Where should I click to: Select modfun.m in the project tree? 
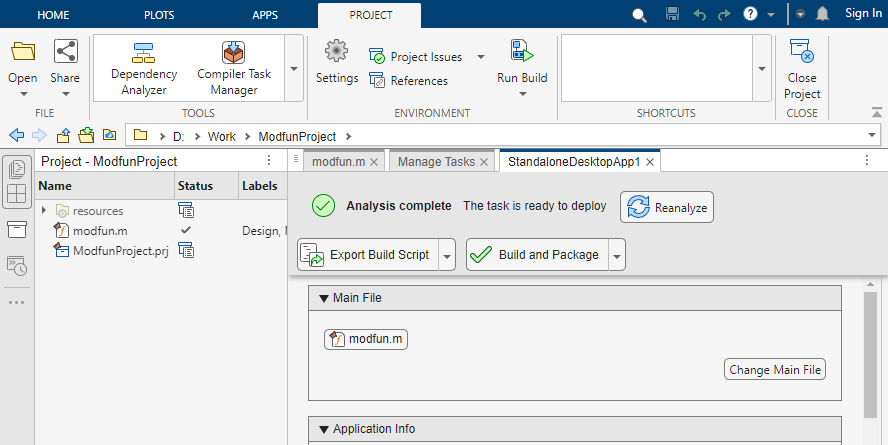tap(100, 231)
